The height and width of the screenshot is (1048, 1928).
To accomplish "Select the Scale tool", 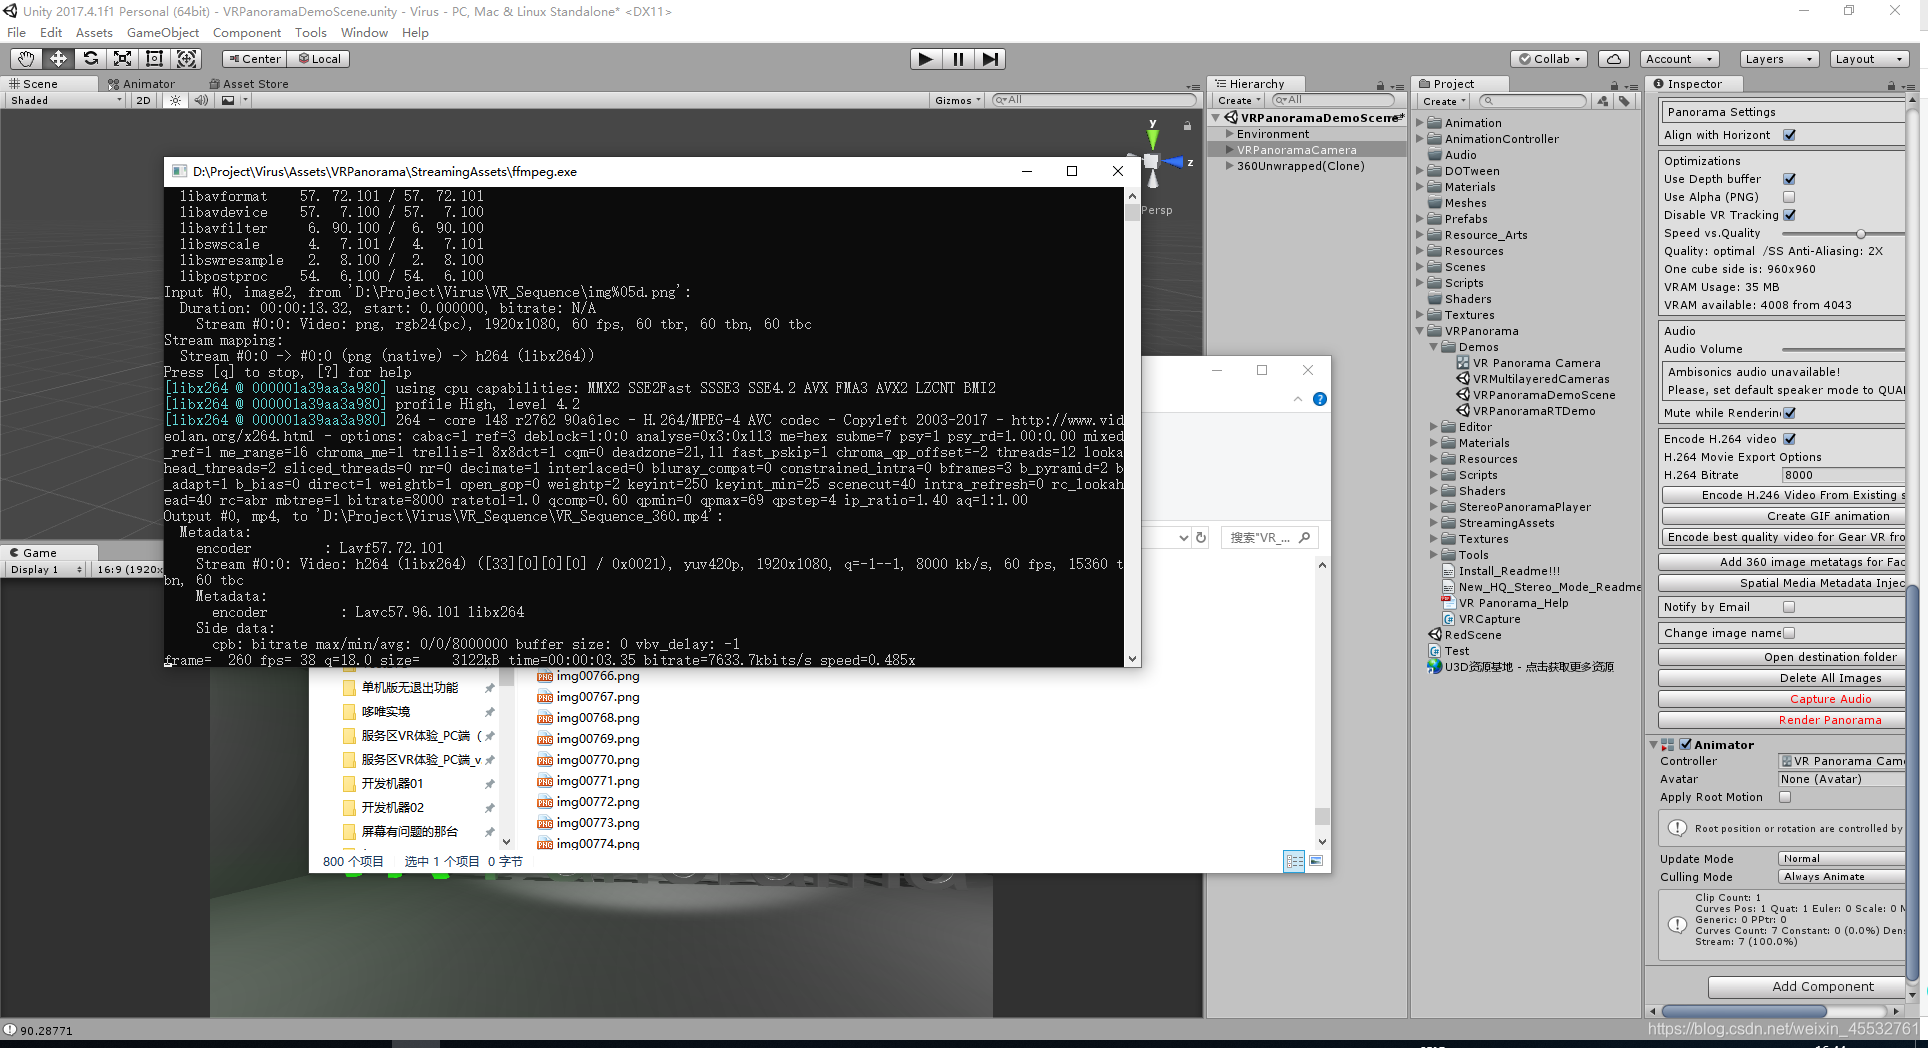I will click(x=122, y=59).
